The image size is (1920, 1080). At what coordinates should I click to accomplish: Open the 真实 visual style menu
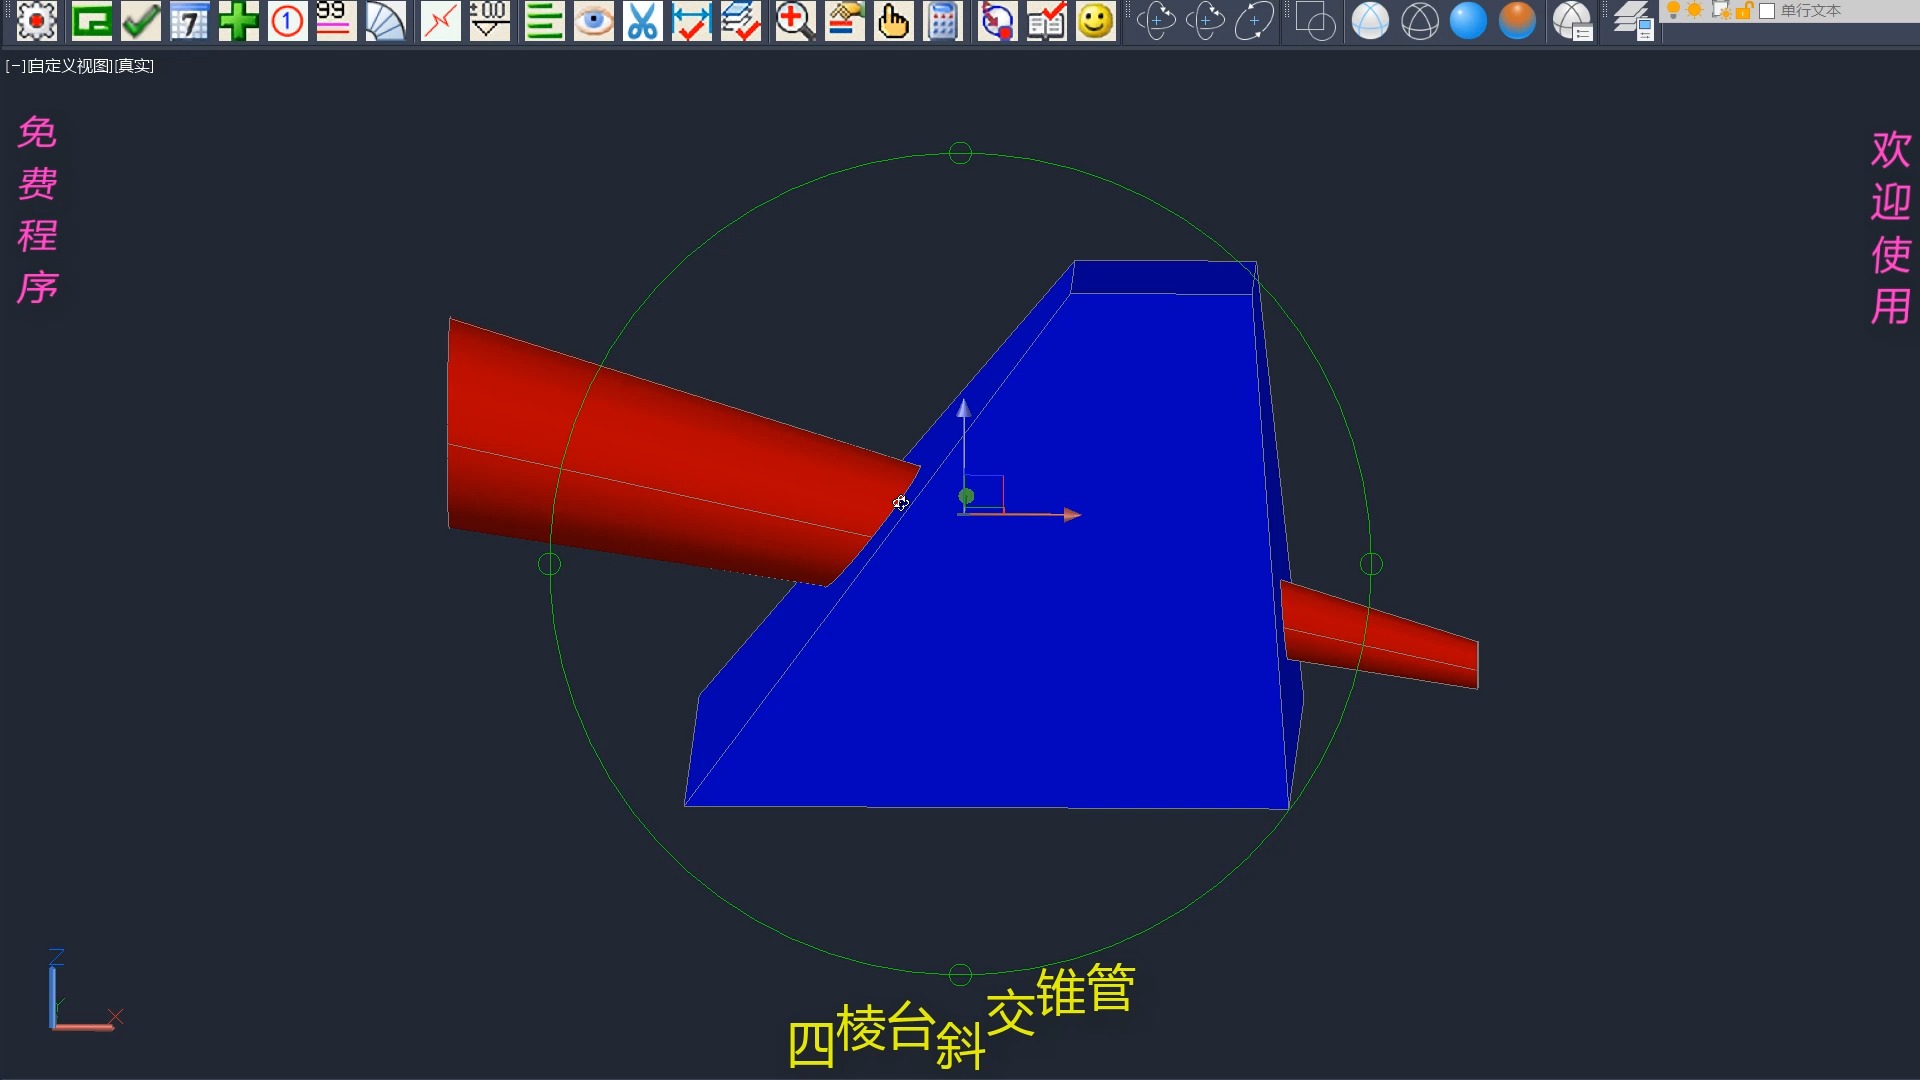135,66
